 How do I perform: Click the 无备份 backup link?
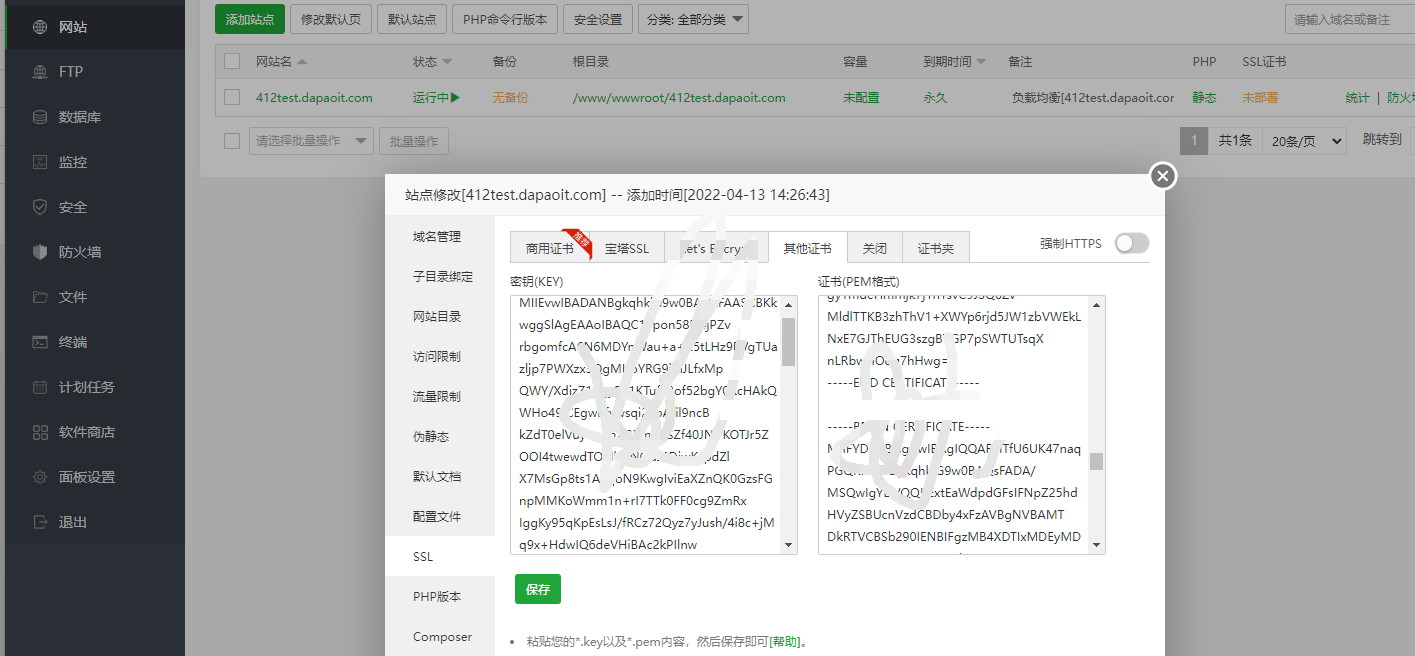point(510,98)
